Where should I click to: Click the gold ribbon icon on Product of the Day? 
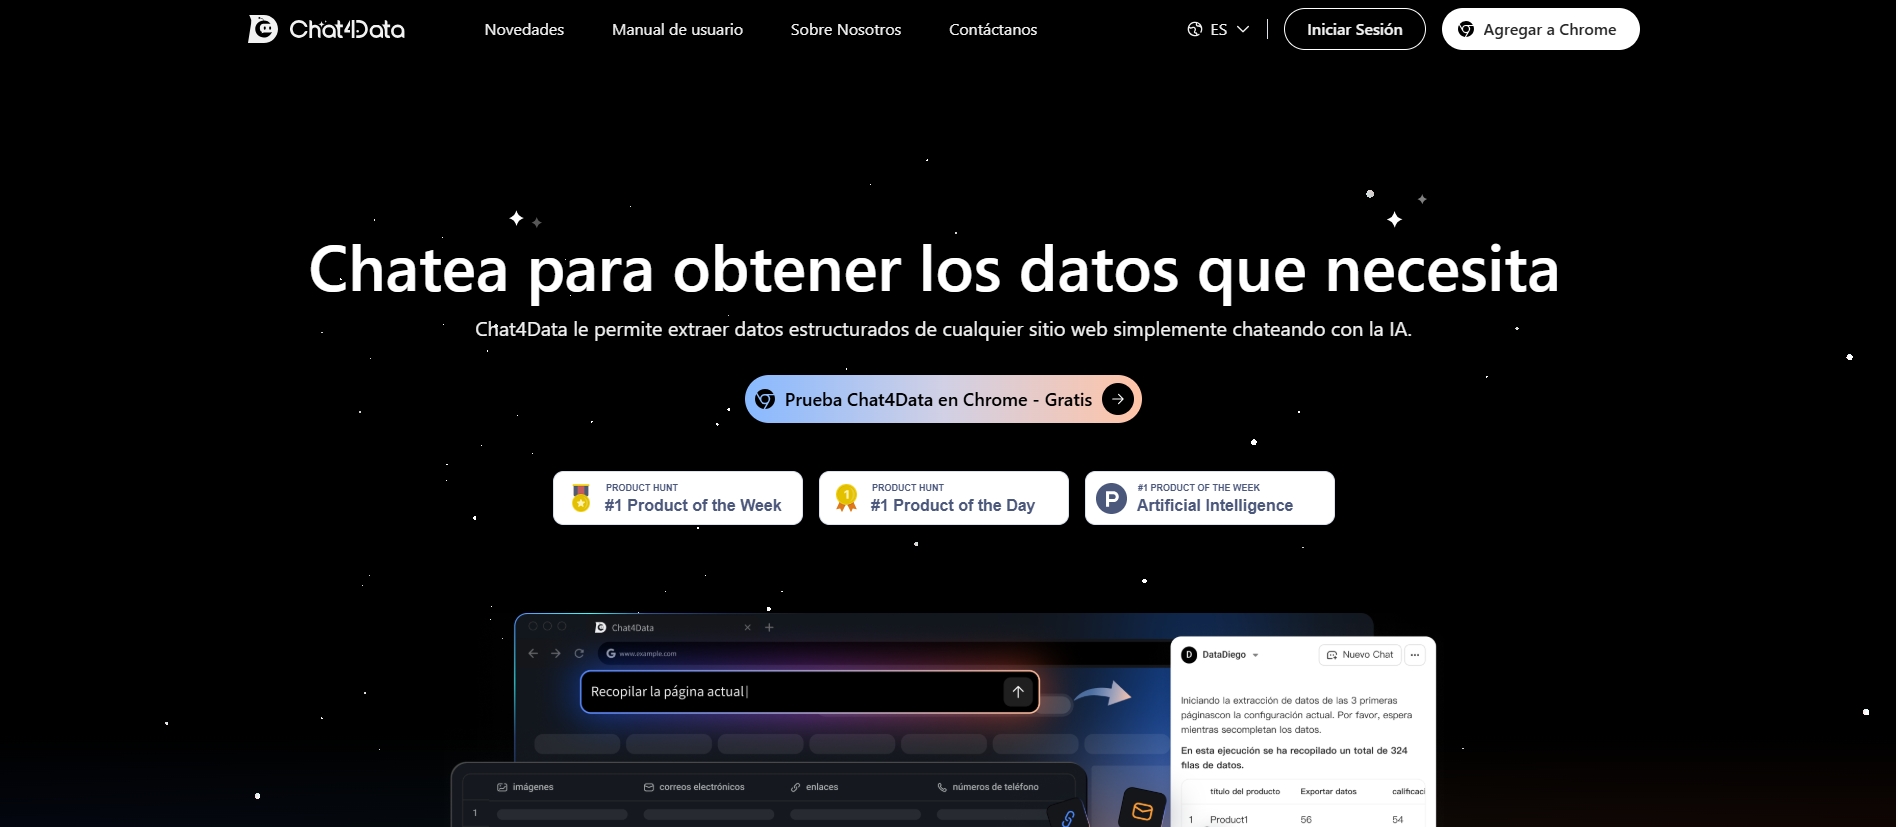[847, 498]
